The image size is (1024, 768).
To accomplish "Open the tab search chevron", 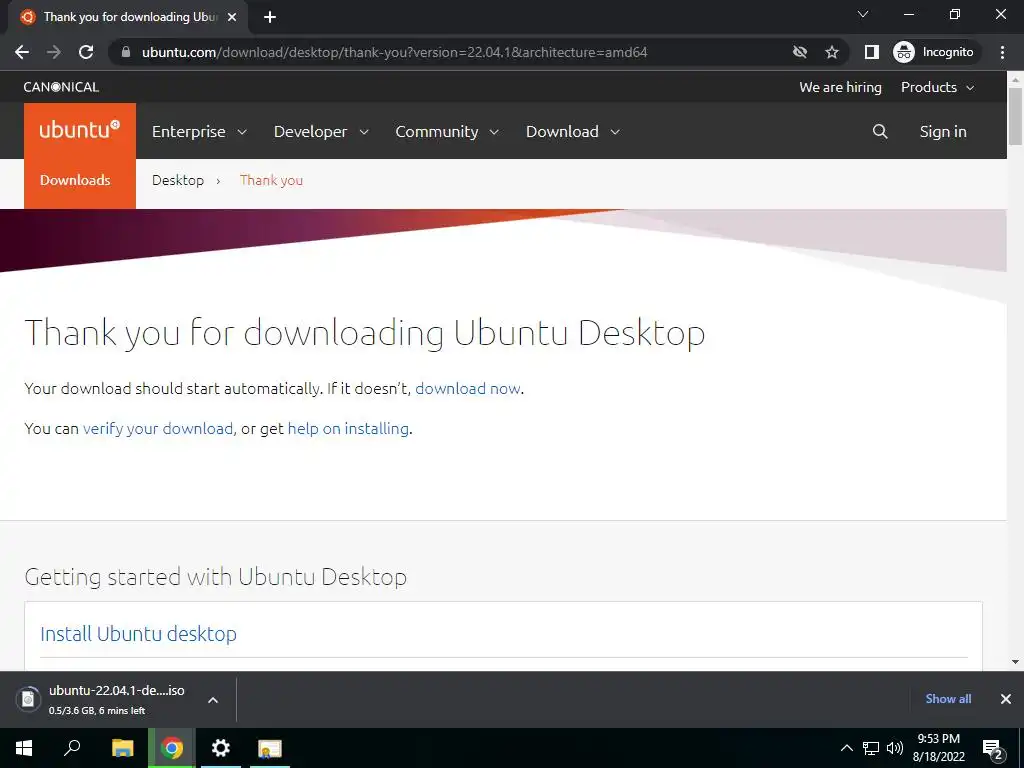I will [863, 14].
